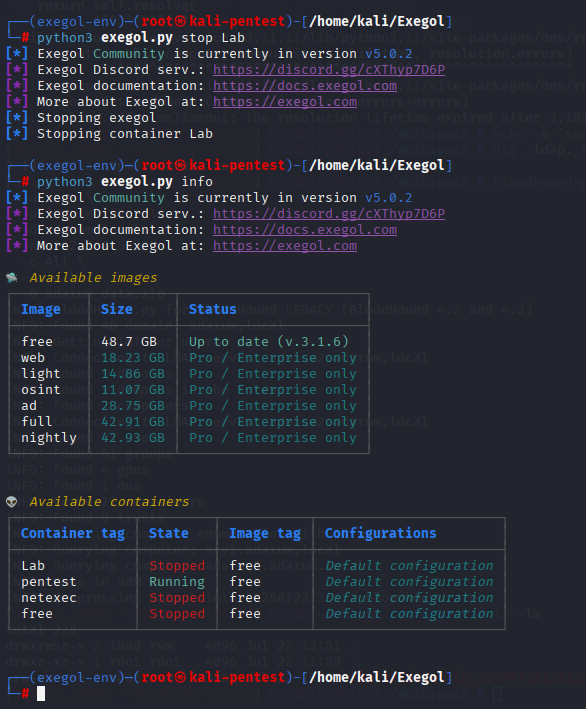Click 'Pro / Enterprise only' in the nightly row
Screen dimensions: 586x709
pos(273,438)
